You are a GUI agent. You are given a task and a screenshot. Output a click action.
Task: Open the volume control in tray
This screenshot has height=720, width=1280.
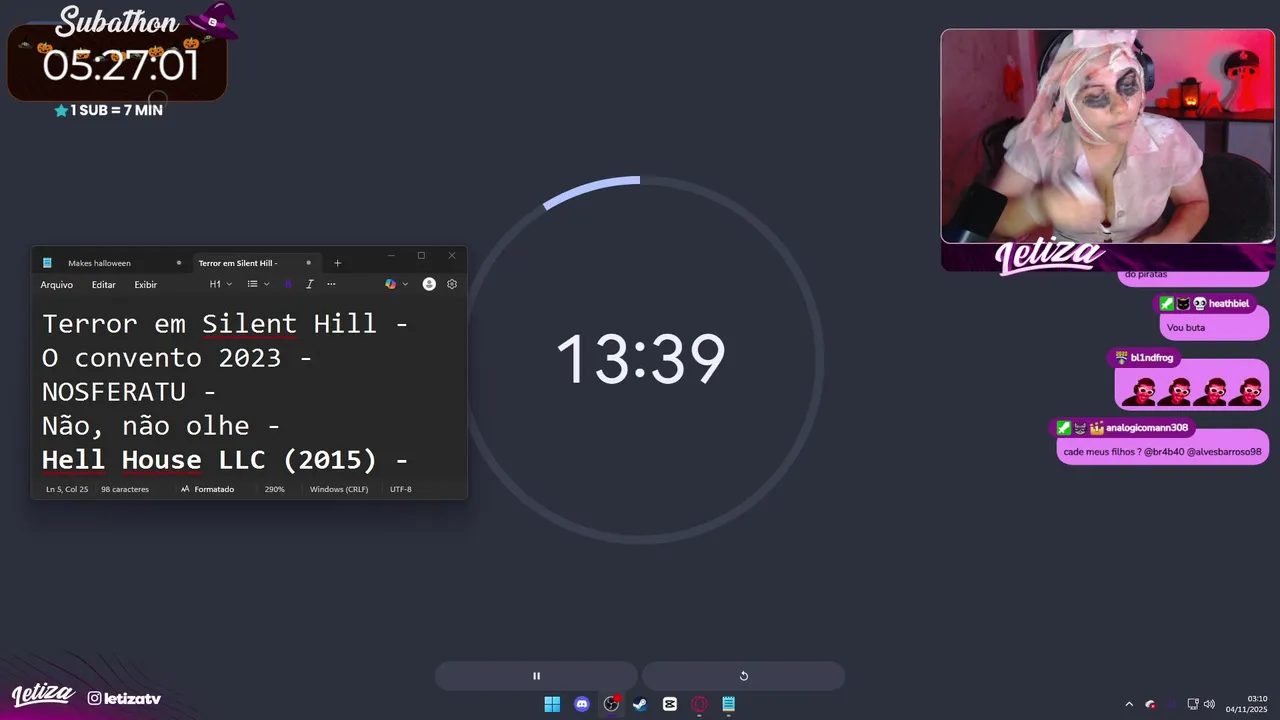pos(1209,704)
